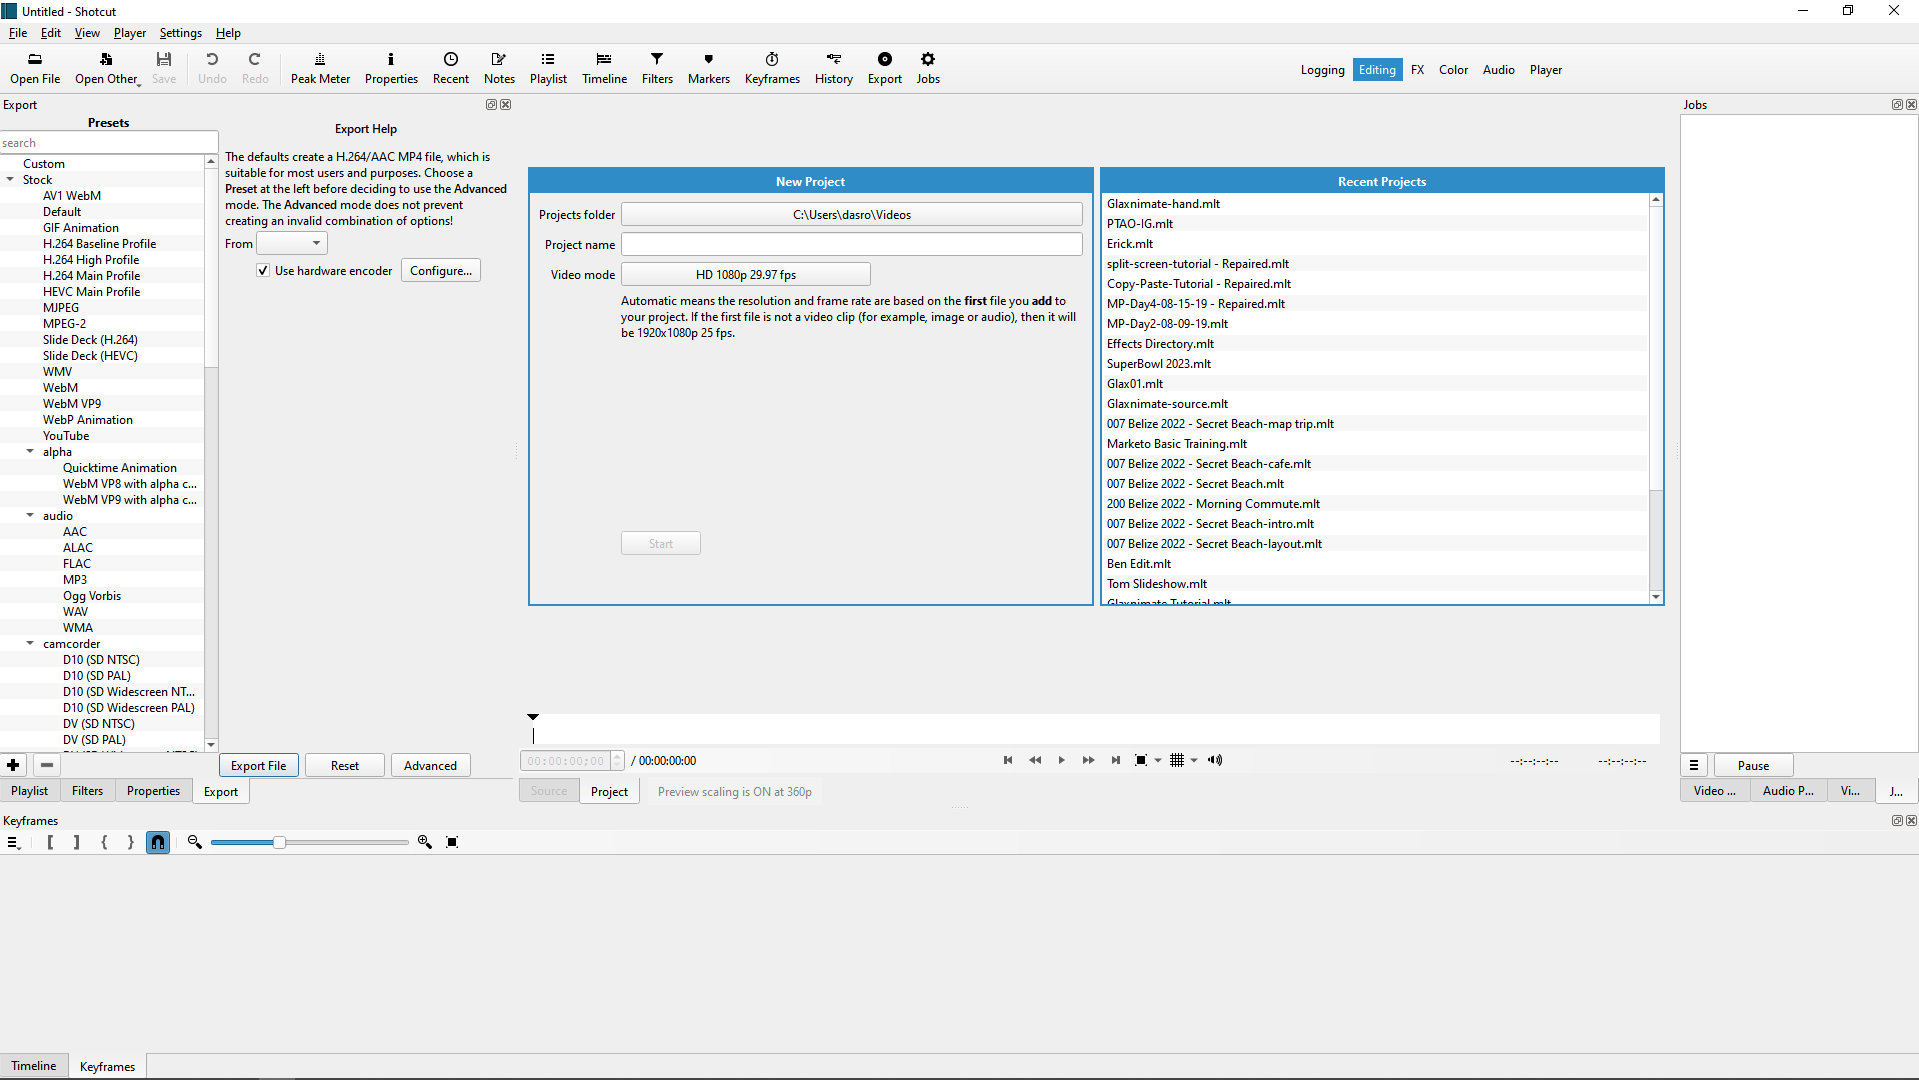This screenshot has height=1080, width=1919.
Task: Open the Recent panel
Action: click(451, 68)
